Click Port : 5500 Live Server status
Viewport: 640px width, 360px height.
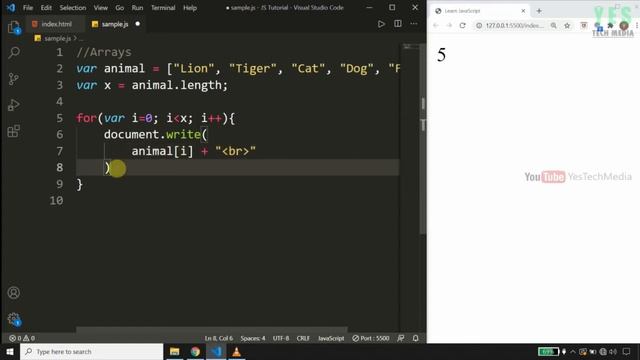pos(371,338)
